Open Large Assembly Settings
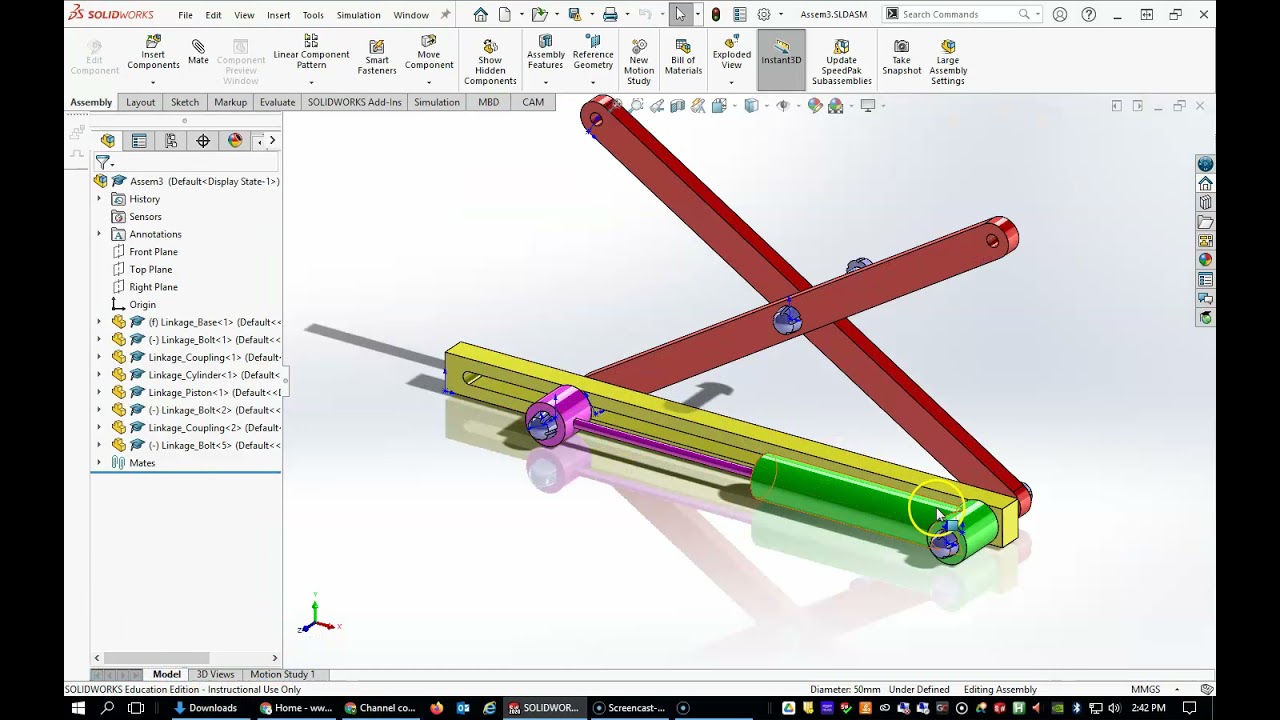Viewport: 1280px width, 720px height. [x=948, y=62]
